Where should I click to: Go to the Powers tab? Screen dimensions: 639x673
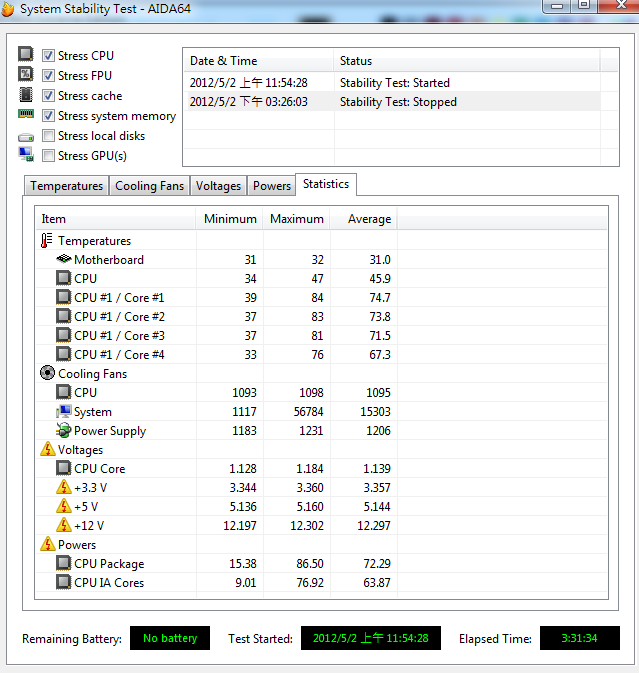[272, 186]
